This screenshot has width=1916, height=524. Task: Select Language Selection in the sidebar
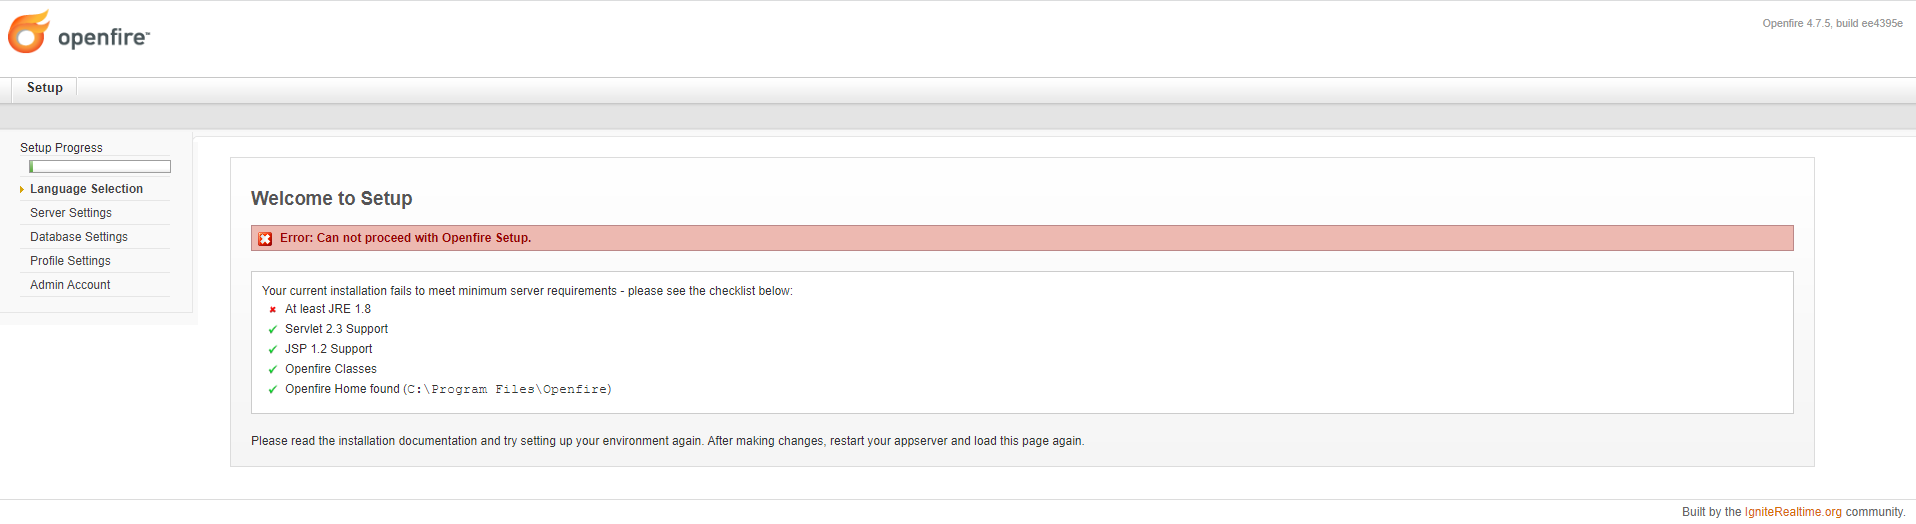[x=86, y=189]
